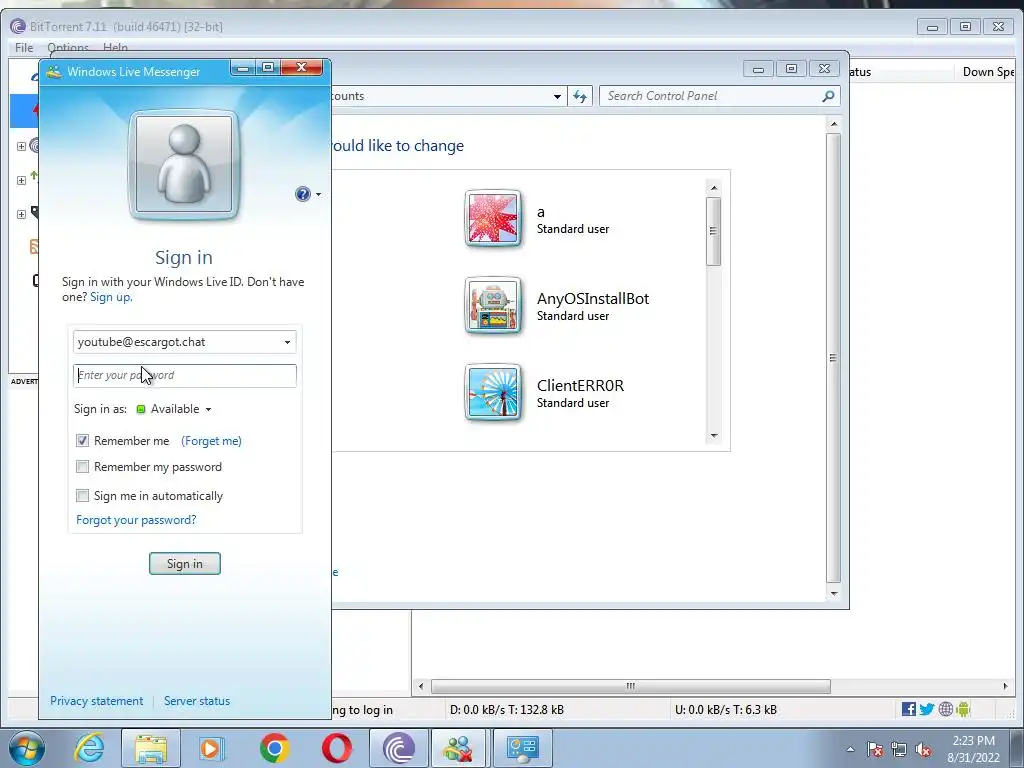Viewport: 1024px width, 768px height.
Task: Click up arrow in accounts list scrollbar
Action: (714, 188)
